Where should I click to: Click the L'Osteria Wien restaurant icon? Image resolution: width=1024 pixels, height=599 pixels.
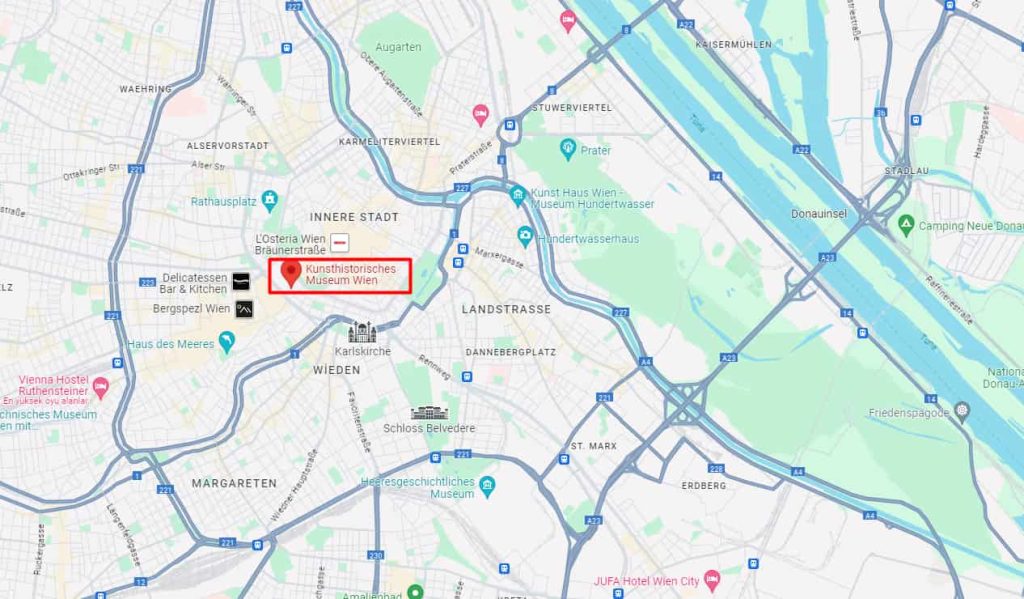pos(340,243)
